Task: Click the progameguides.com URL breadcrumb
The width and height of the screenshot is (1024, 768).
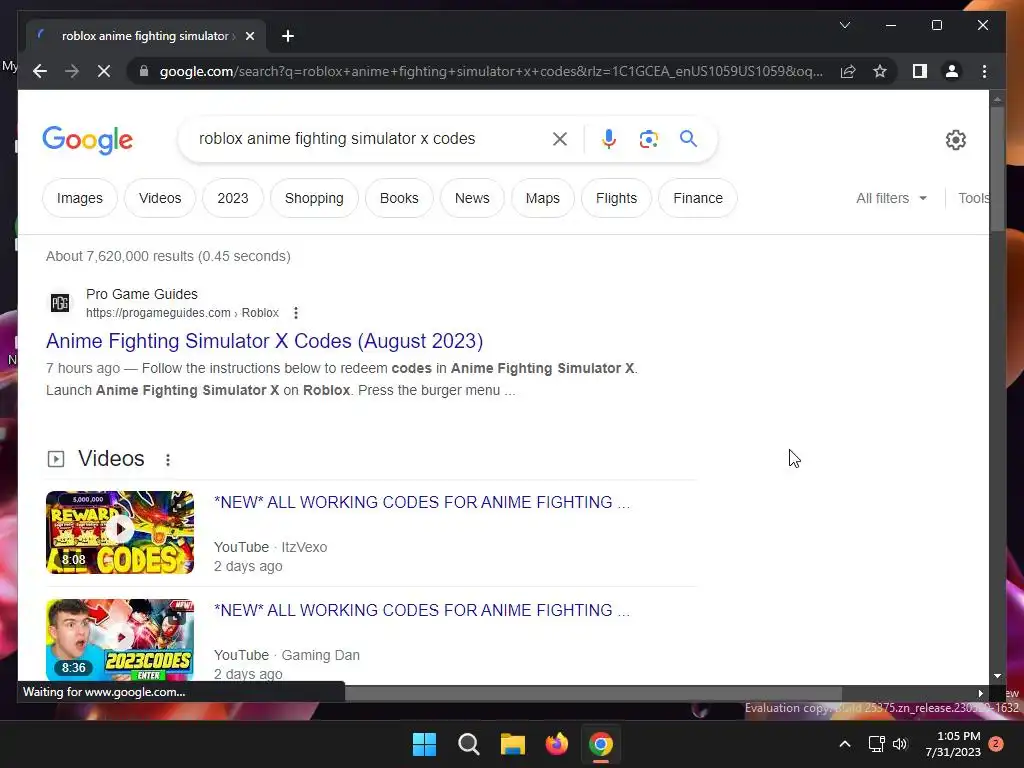Action: [x=182, y=313]
